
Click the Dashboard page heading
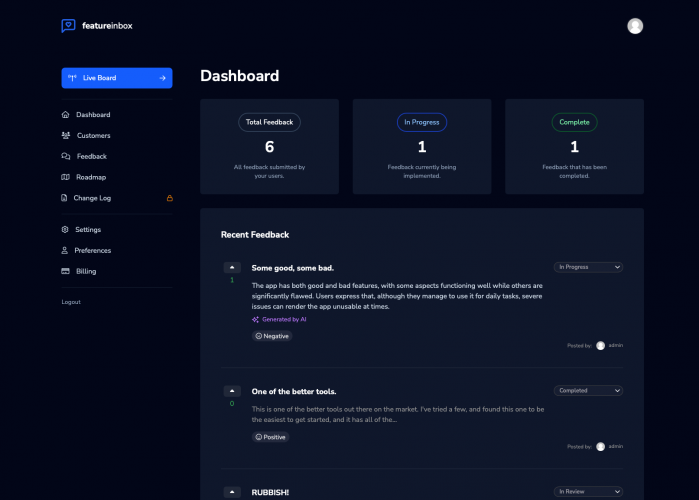click(x=239, y=76)
